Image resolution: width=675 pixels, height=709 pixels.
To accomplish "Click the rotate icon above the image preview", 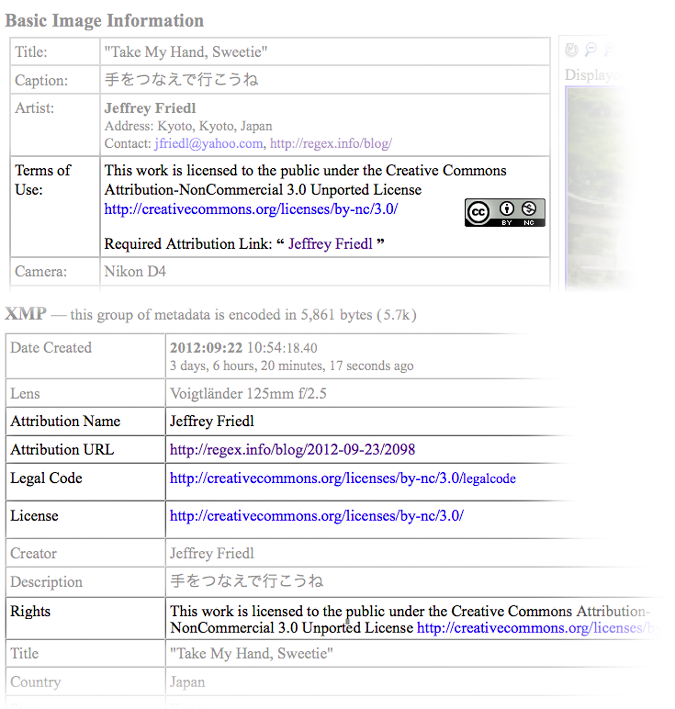I will 572,49.
